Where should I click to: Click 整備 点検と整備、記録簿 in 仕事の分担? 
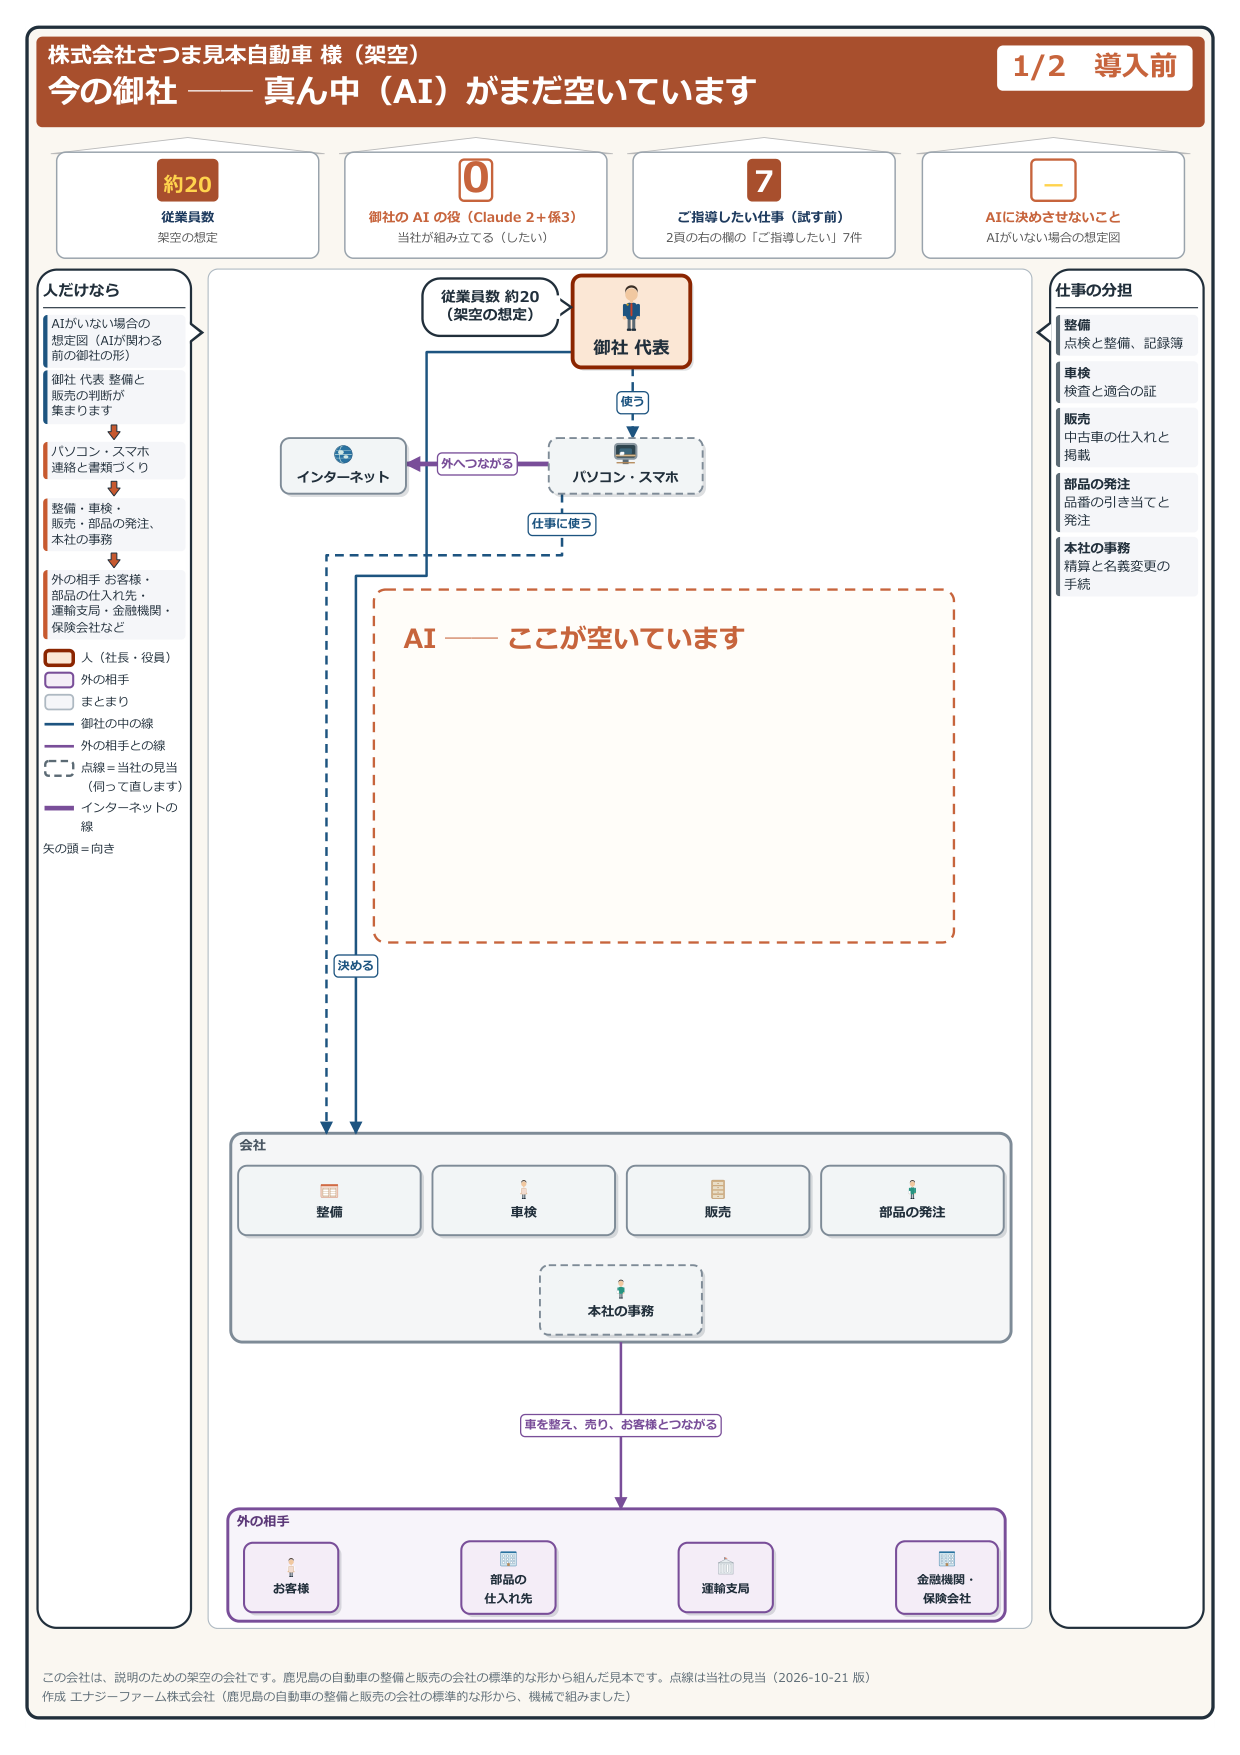pyautogui.click(x=1127, y=334)
